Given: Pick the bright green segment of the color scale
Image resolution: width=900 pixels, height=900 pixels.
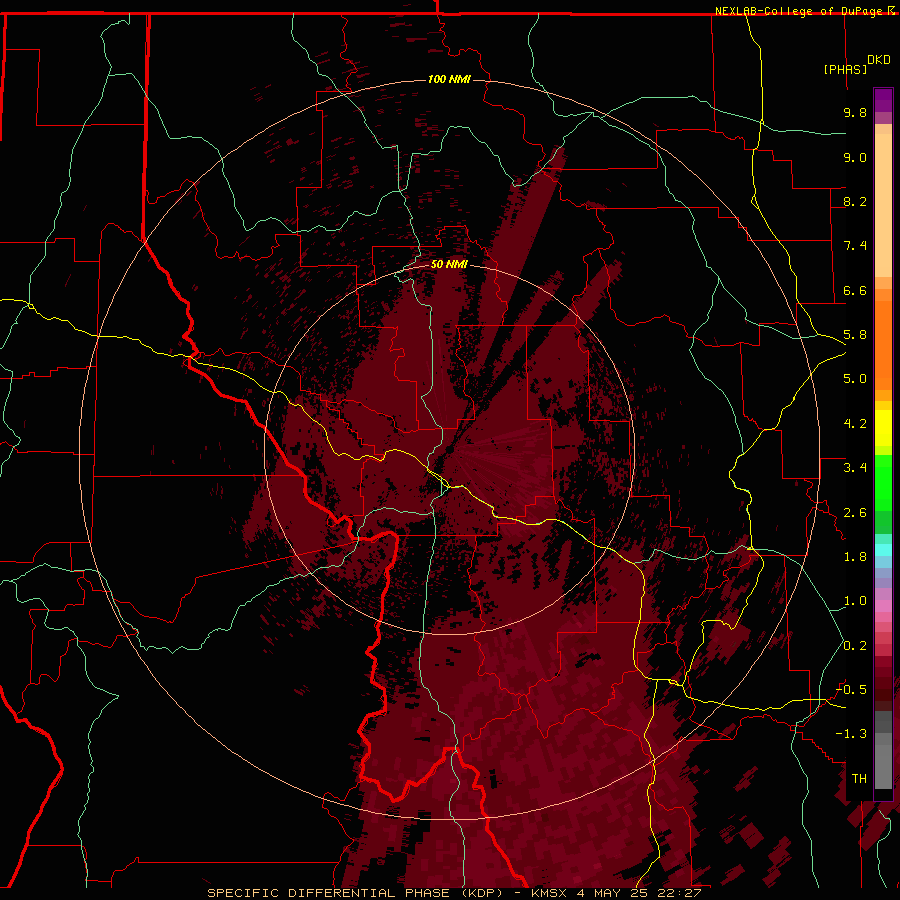Looking at the screenshot, I should [883, 482].
